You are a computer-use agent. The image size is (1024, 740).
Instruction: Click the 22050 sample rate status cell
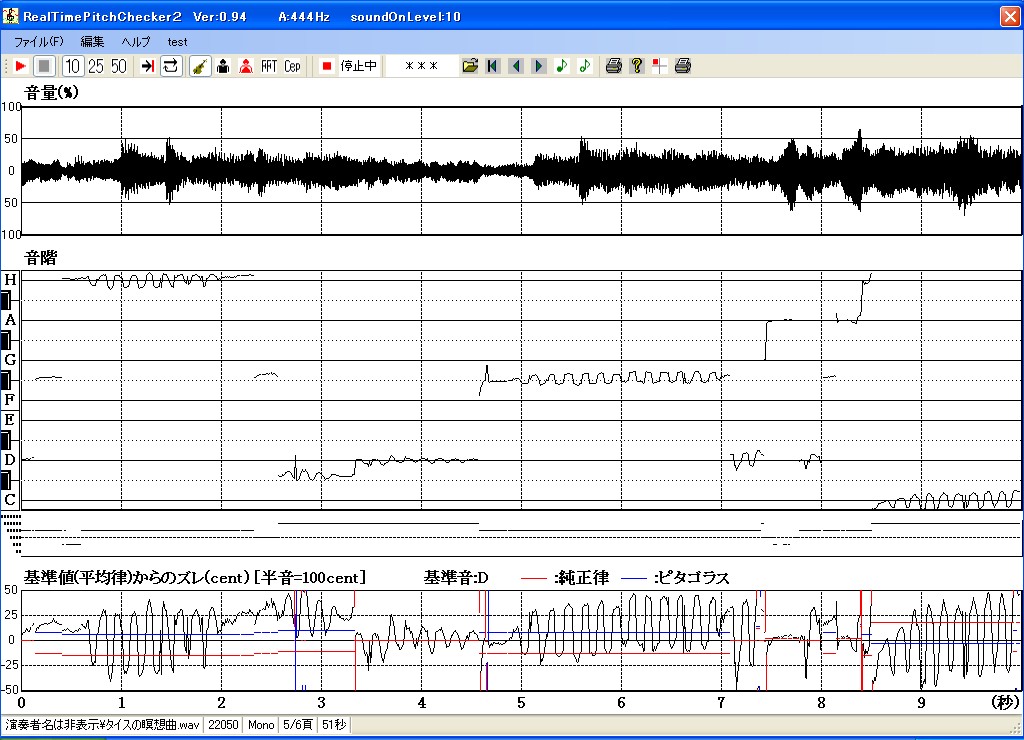(x=223, y=725)
